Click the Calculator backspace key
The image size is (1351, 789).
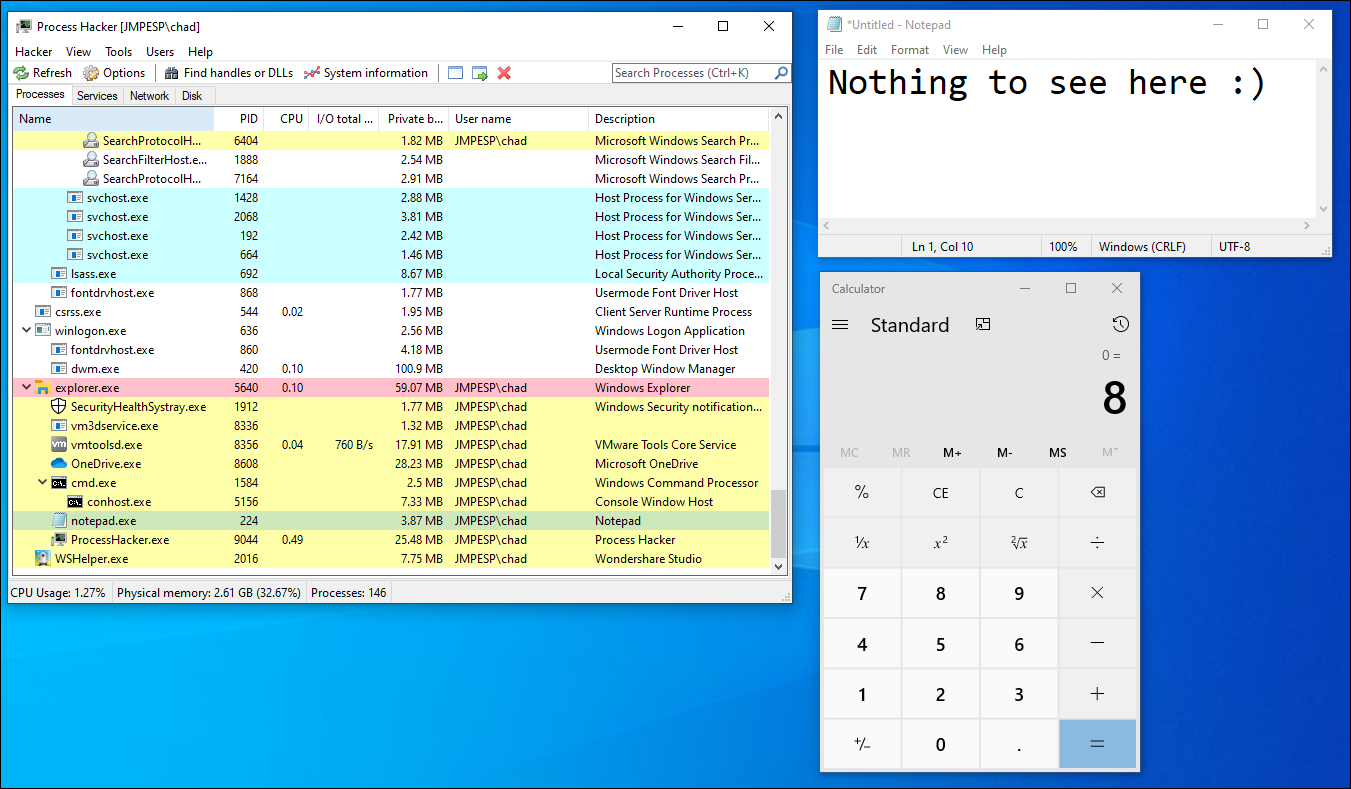click(x=1098, y=492)
